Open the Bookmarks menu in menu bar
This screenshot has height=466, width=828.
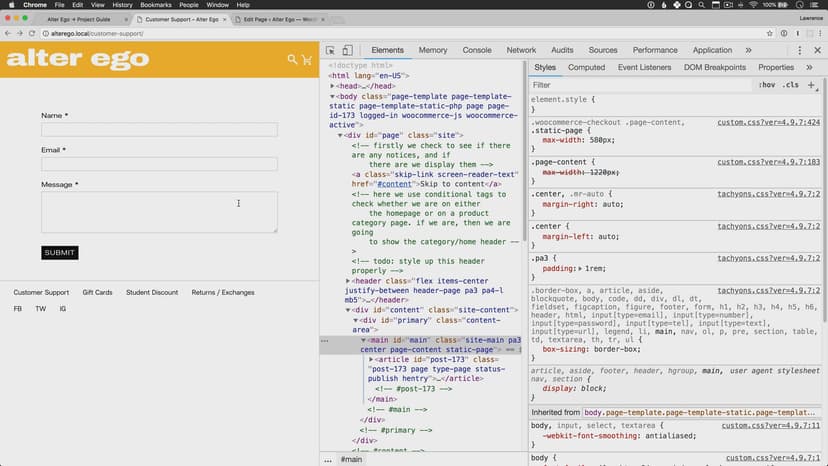coord(156,5)
